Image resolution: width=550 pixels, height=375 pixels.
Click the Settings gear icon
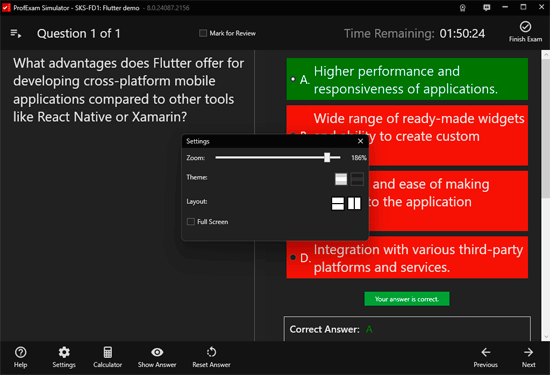coord(64,352)
